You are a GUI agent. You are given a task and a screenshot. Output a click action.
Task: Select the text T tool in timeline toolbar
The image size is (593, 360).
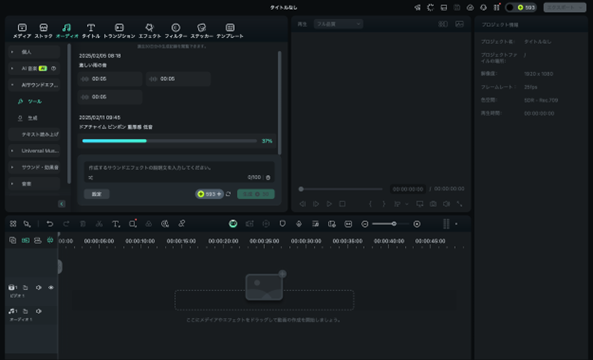(x=116, y=224)
